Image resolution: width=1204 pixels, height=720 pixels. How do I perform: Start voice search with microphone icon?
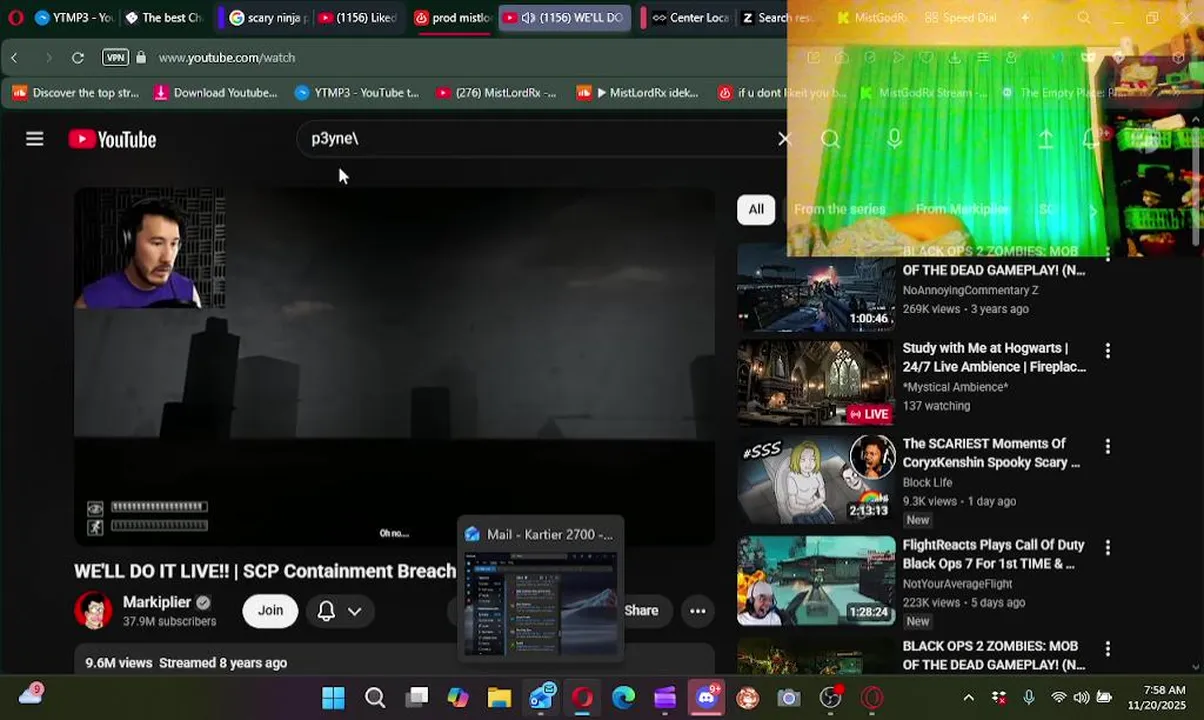[894, 139]
